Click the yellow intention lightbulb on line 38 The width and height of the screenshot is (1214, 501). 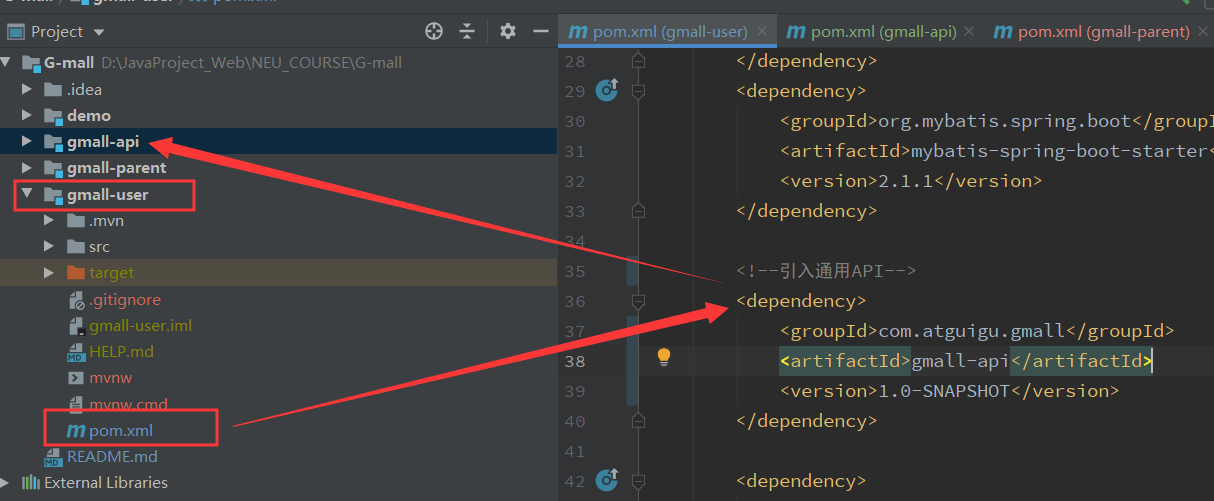[663, 357]
